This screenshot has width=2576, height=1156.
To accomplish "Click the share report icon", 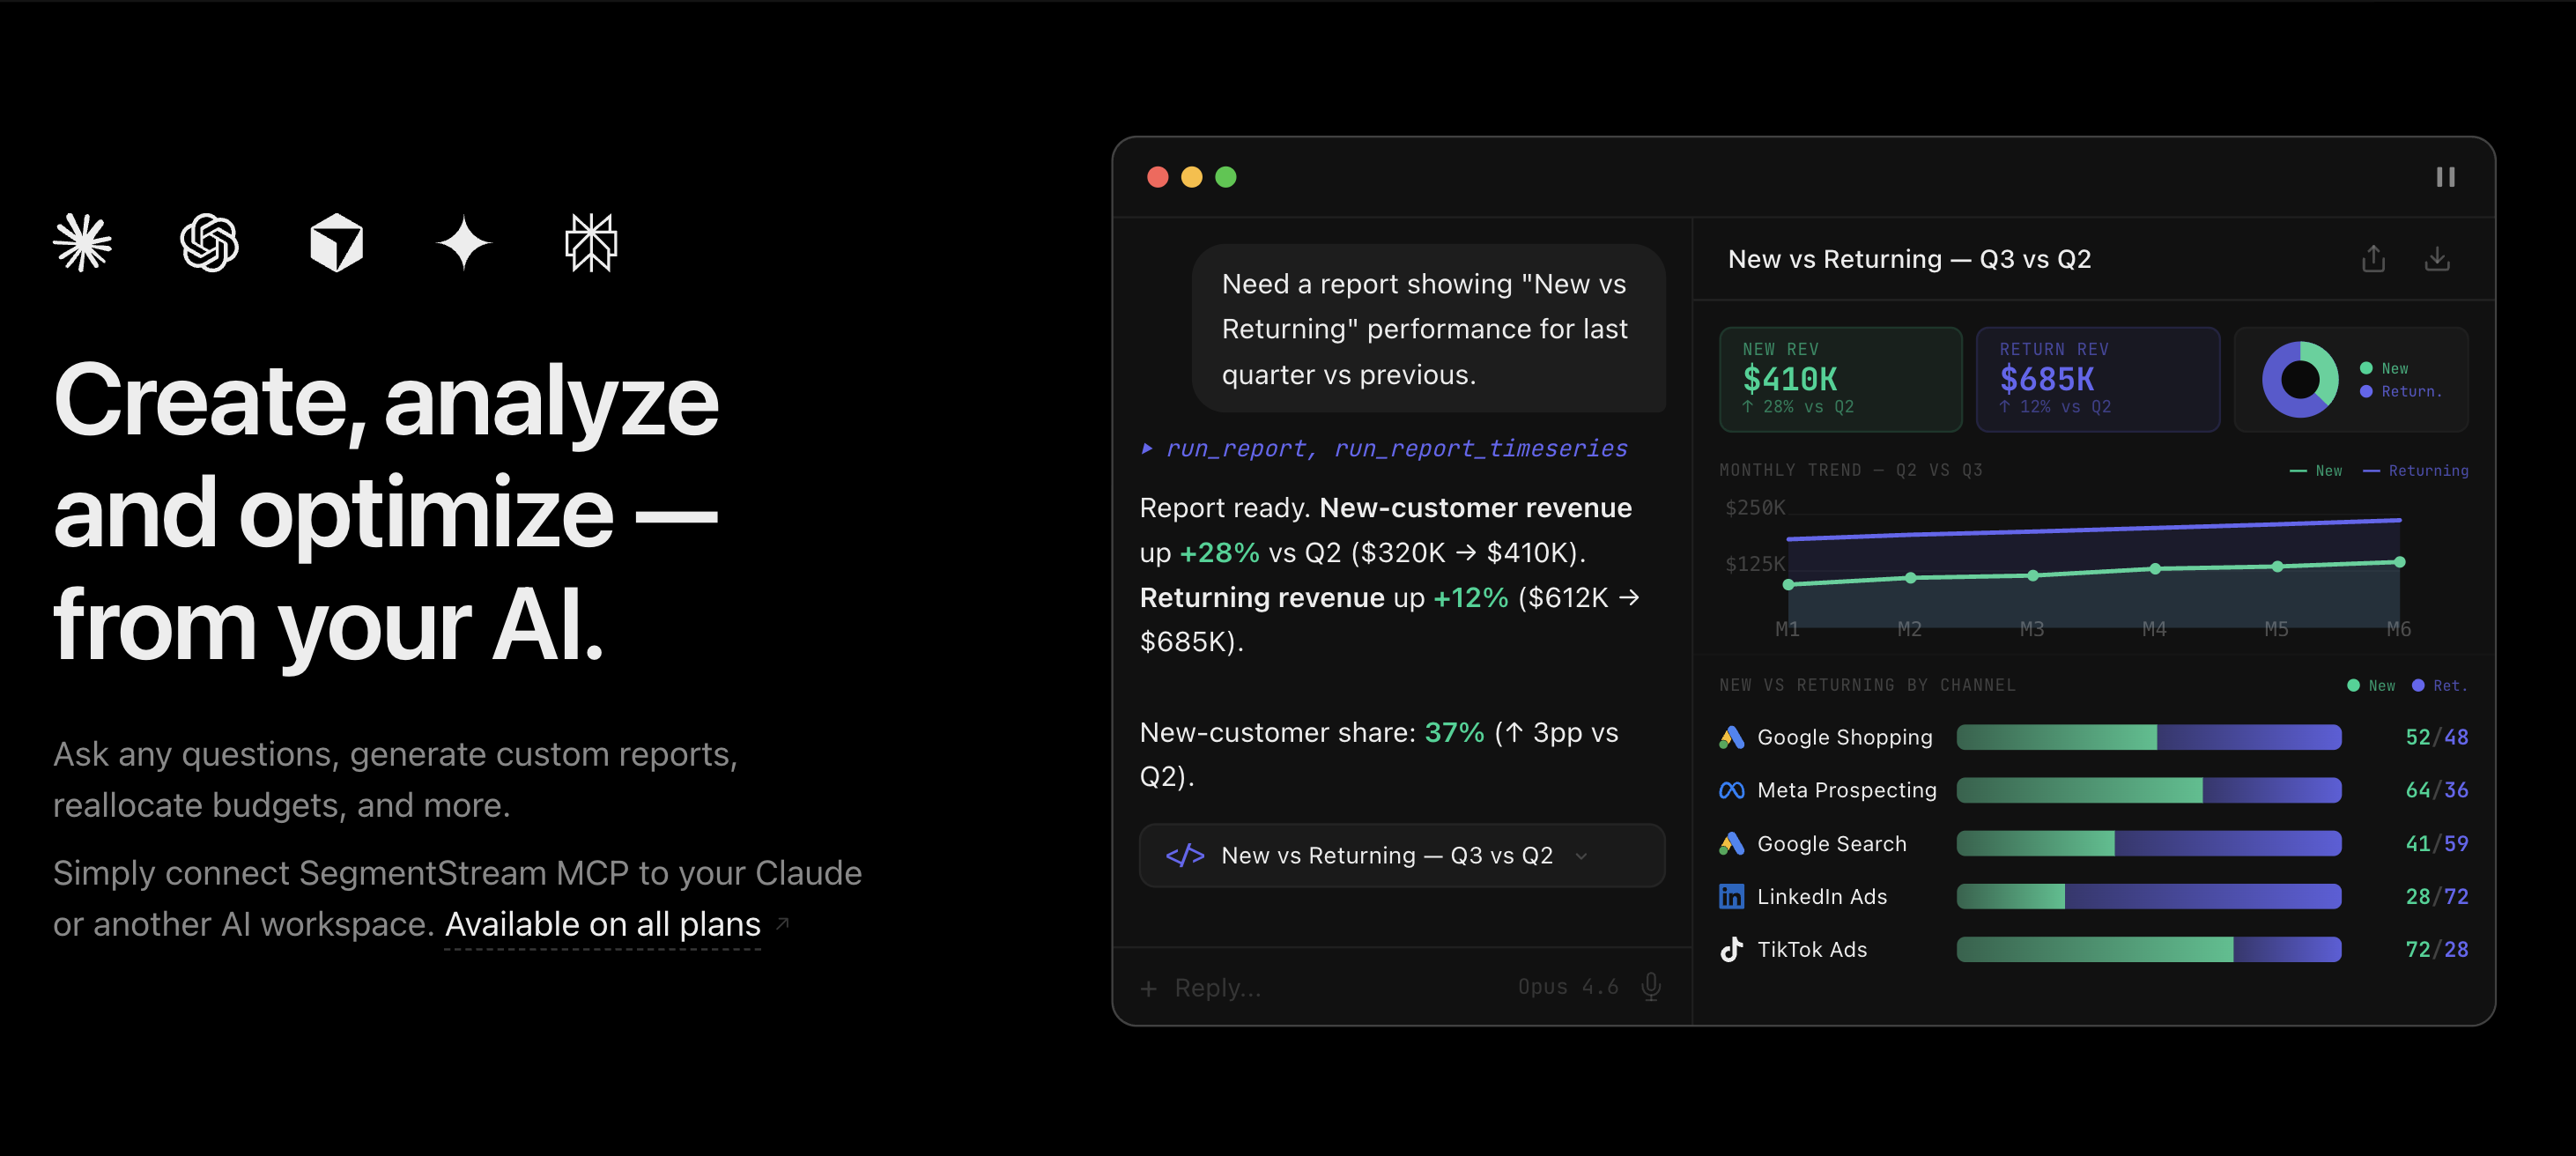I will (x=2373, y=259).
